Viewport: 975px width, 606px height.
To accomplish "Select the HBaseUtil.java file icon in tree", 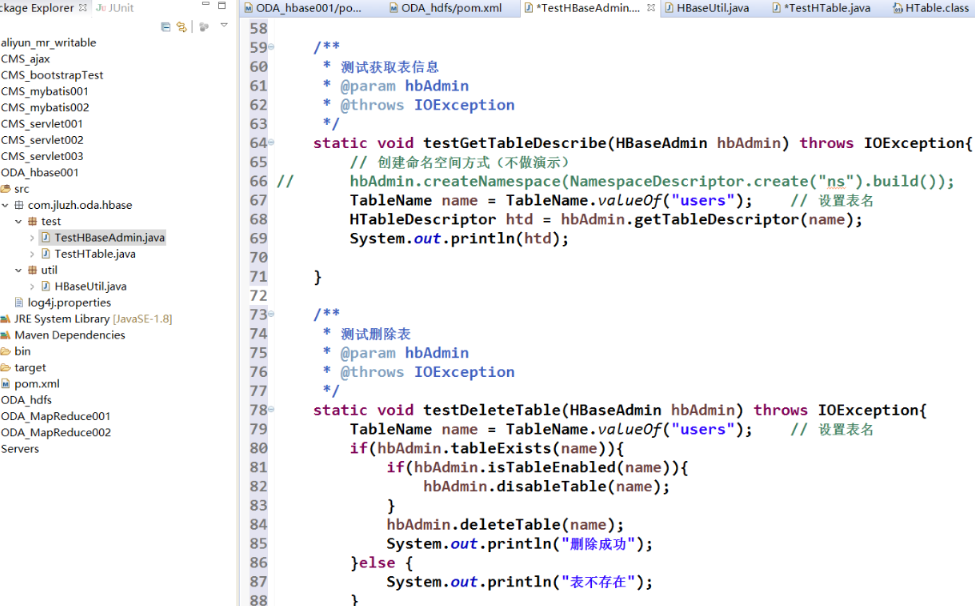I will (46, 286).
